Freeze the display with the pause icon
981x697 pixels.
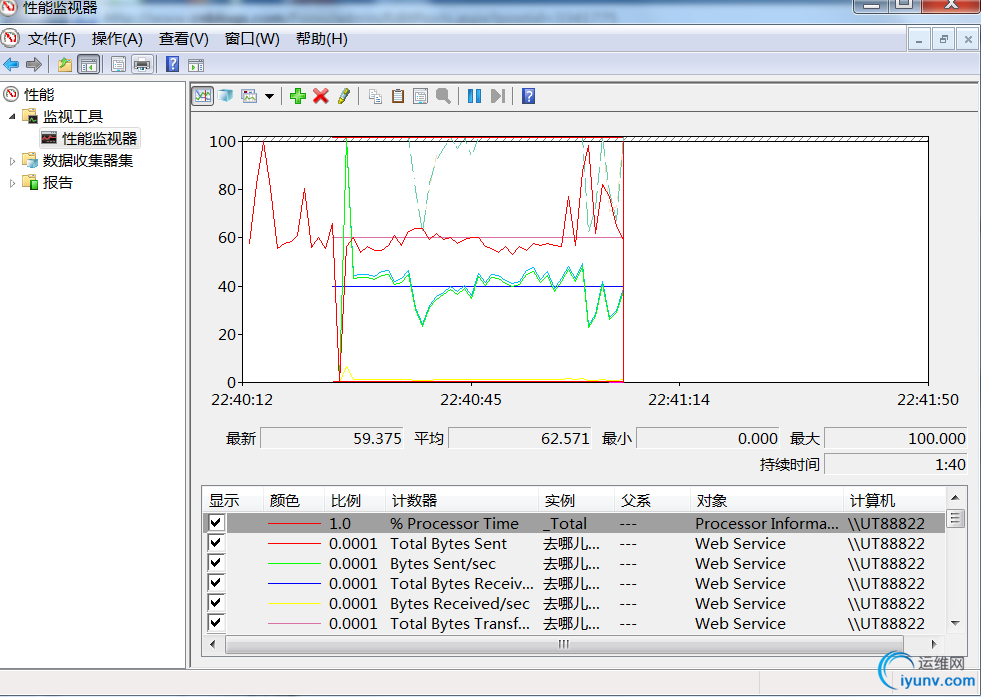coord(474,96)
